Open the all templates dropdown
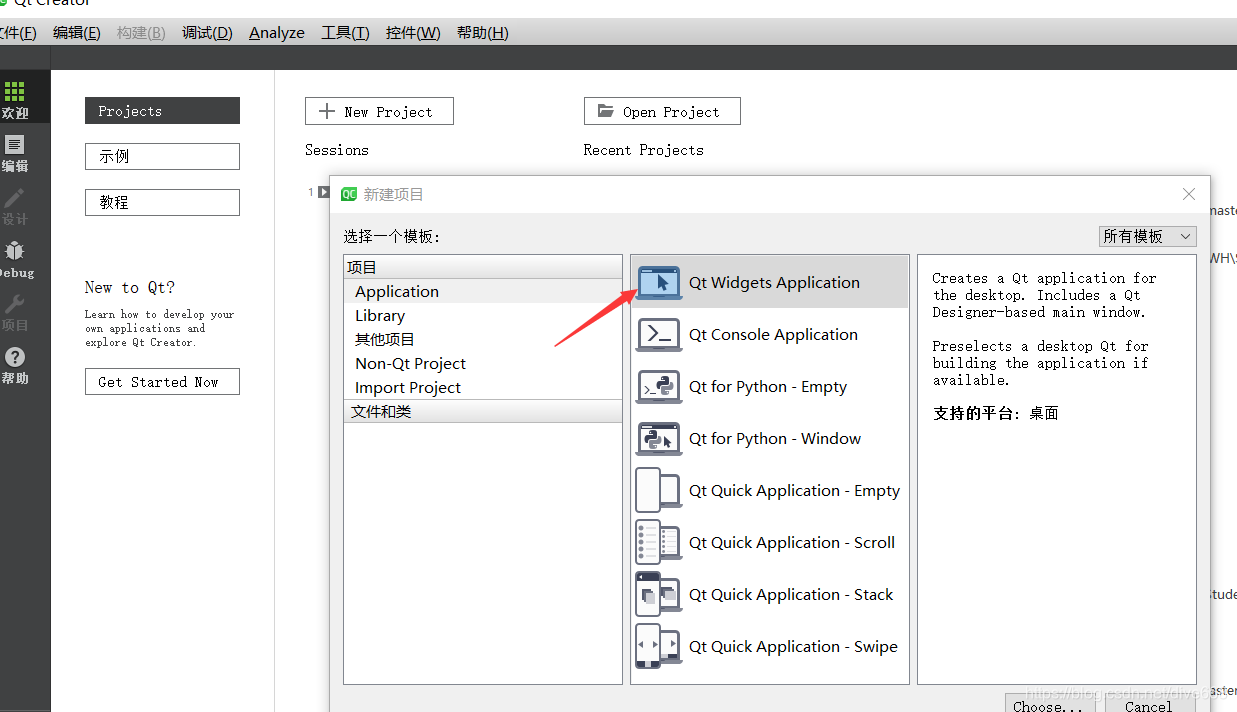 point(1147,236)
